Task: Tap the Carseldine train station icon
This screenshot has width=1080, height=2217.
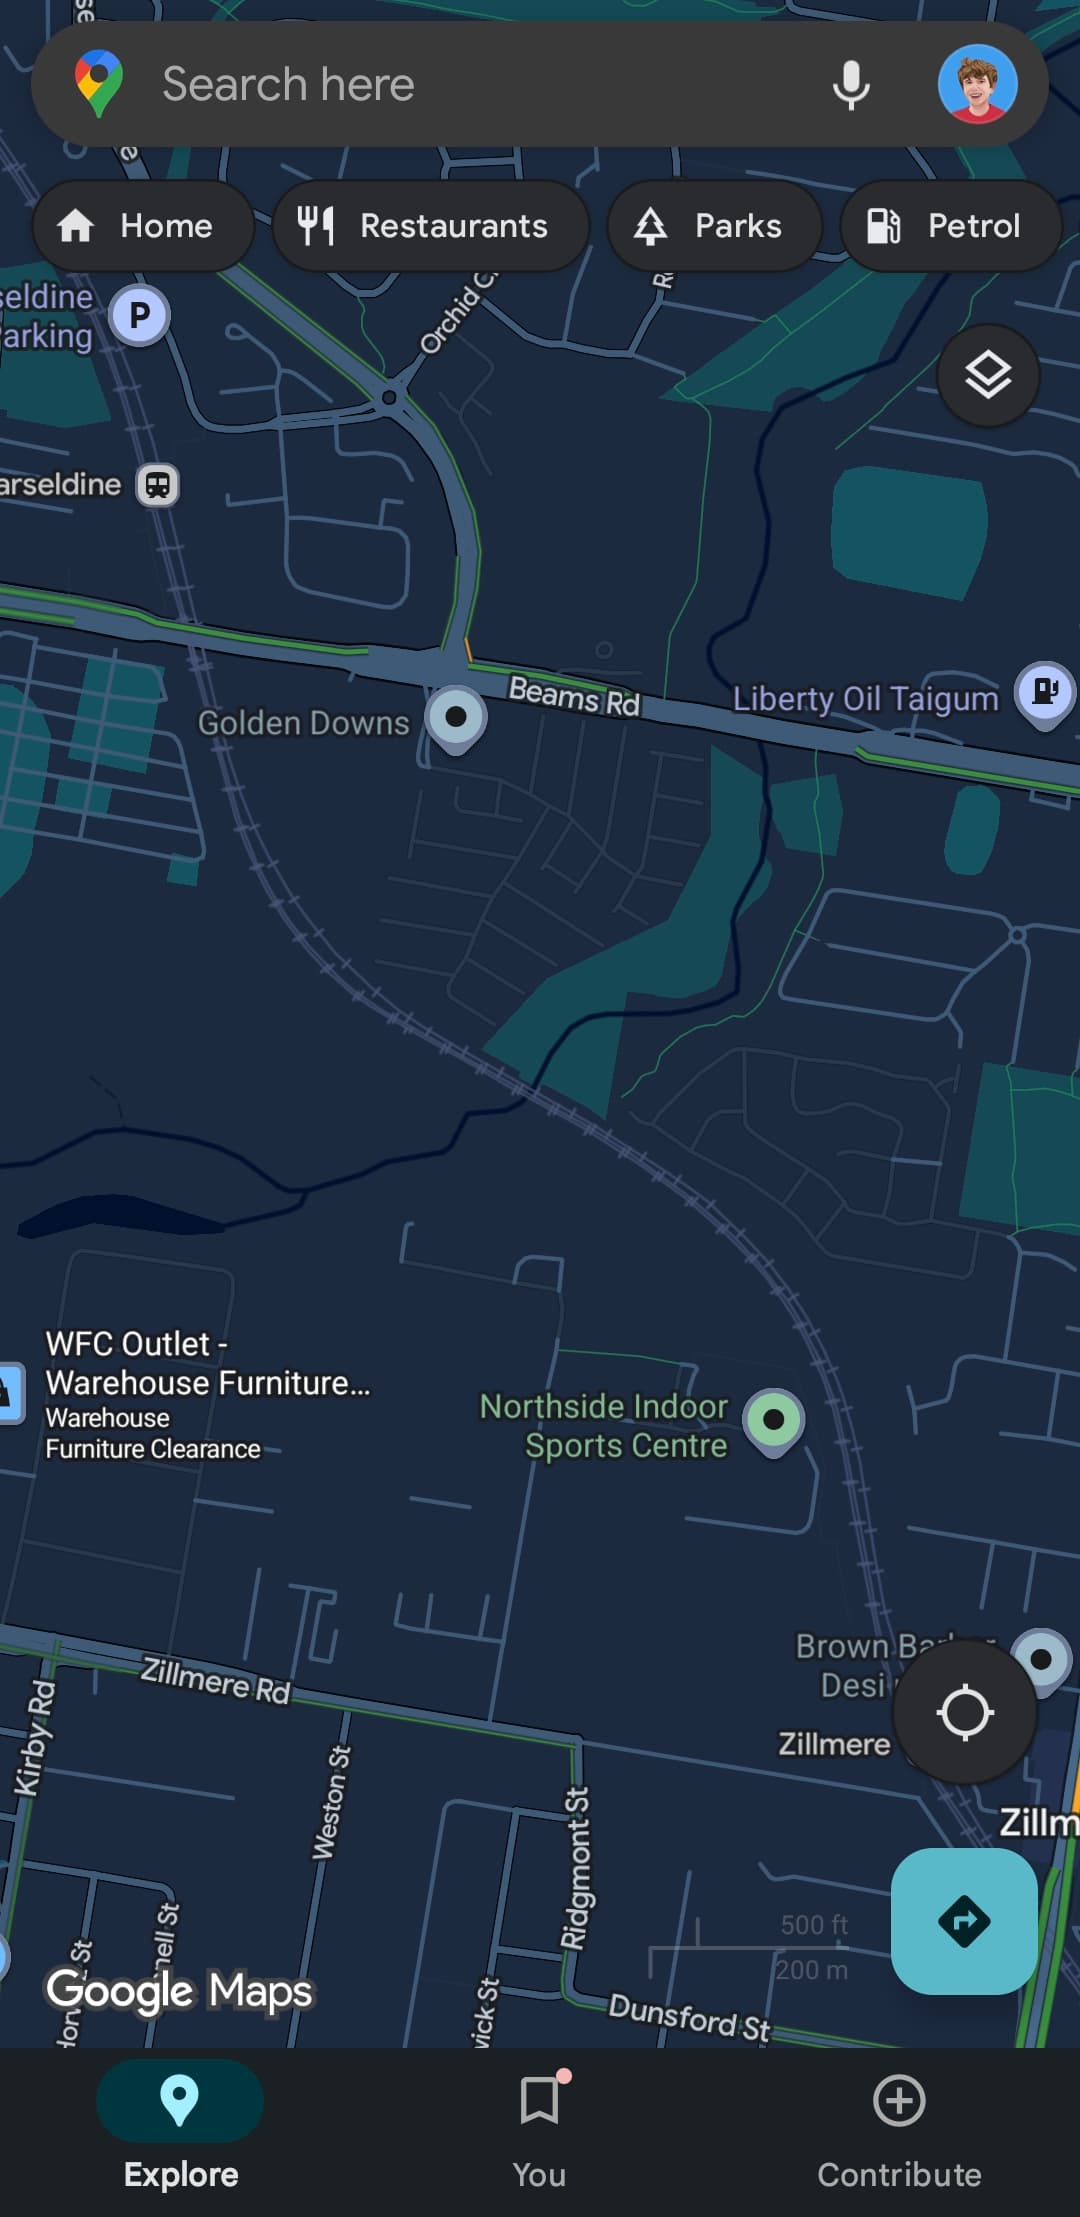Action: pos(158,485)
